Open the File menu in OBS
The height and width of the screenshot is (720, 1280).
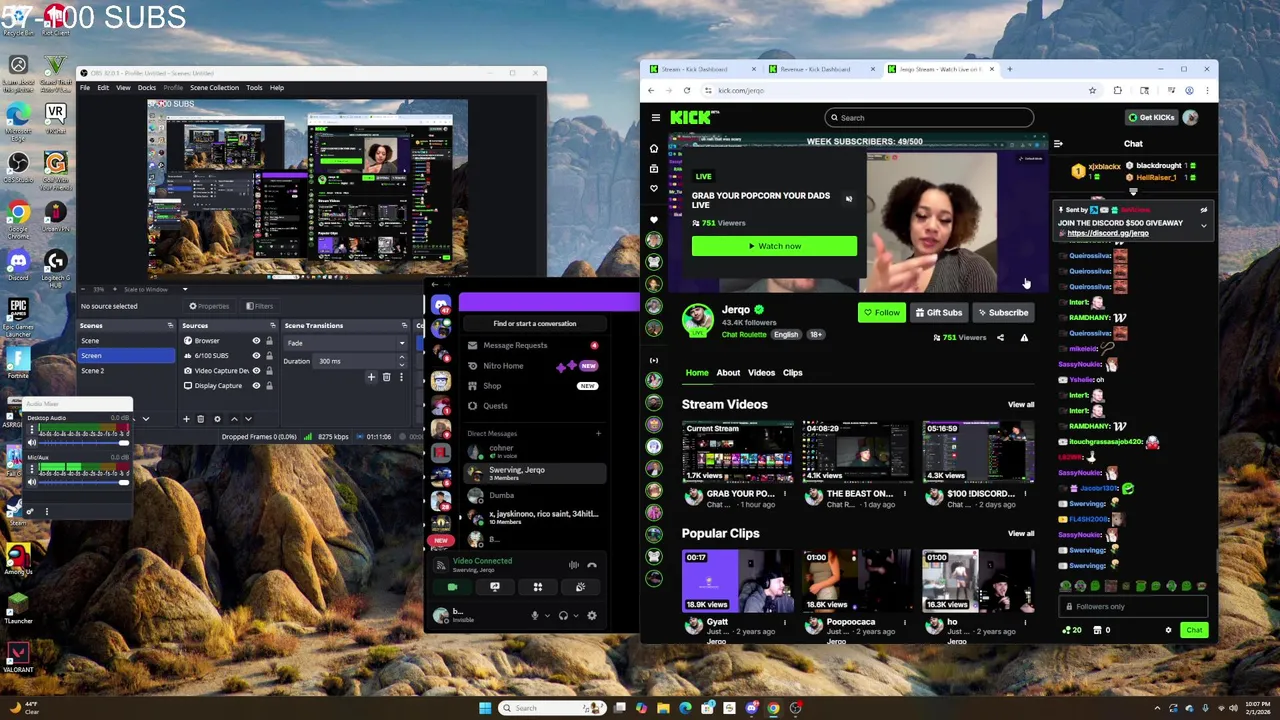click(x=85, y=88)
